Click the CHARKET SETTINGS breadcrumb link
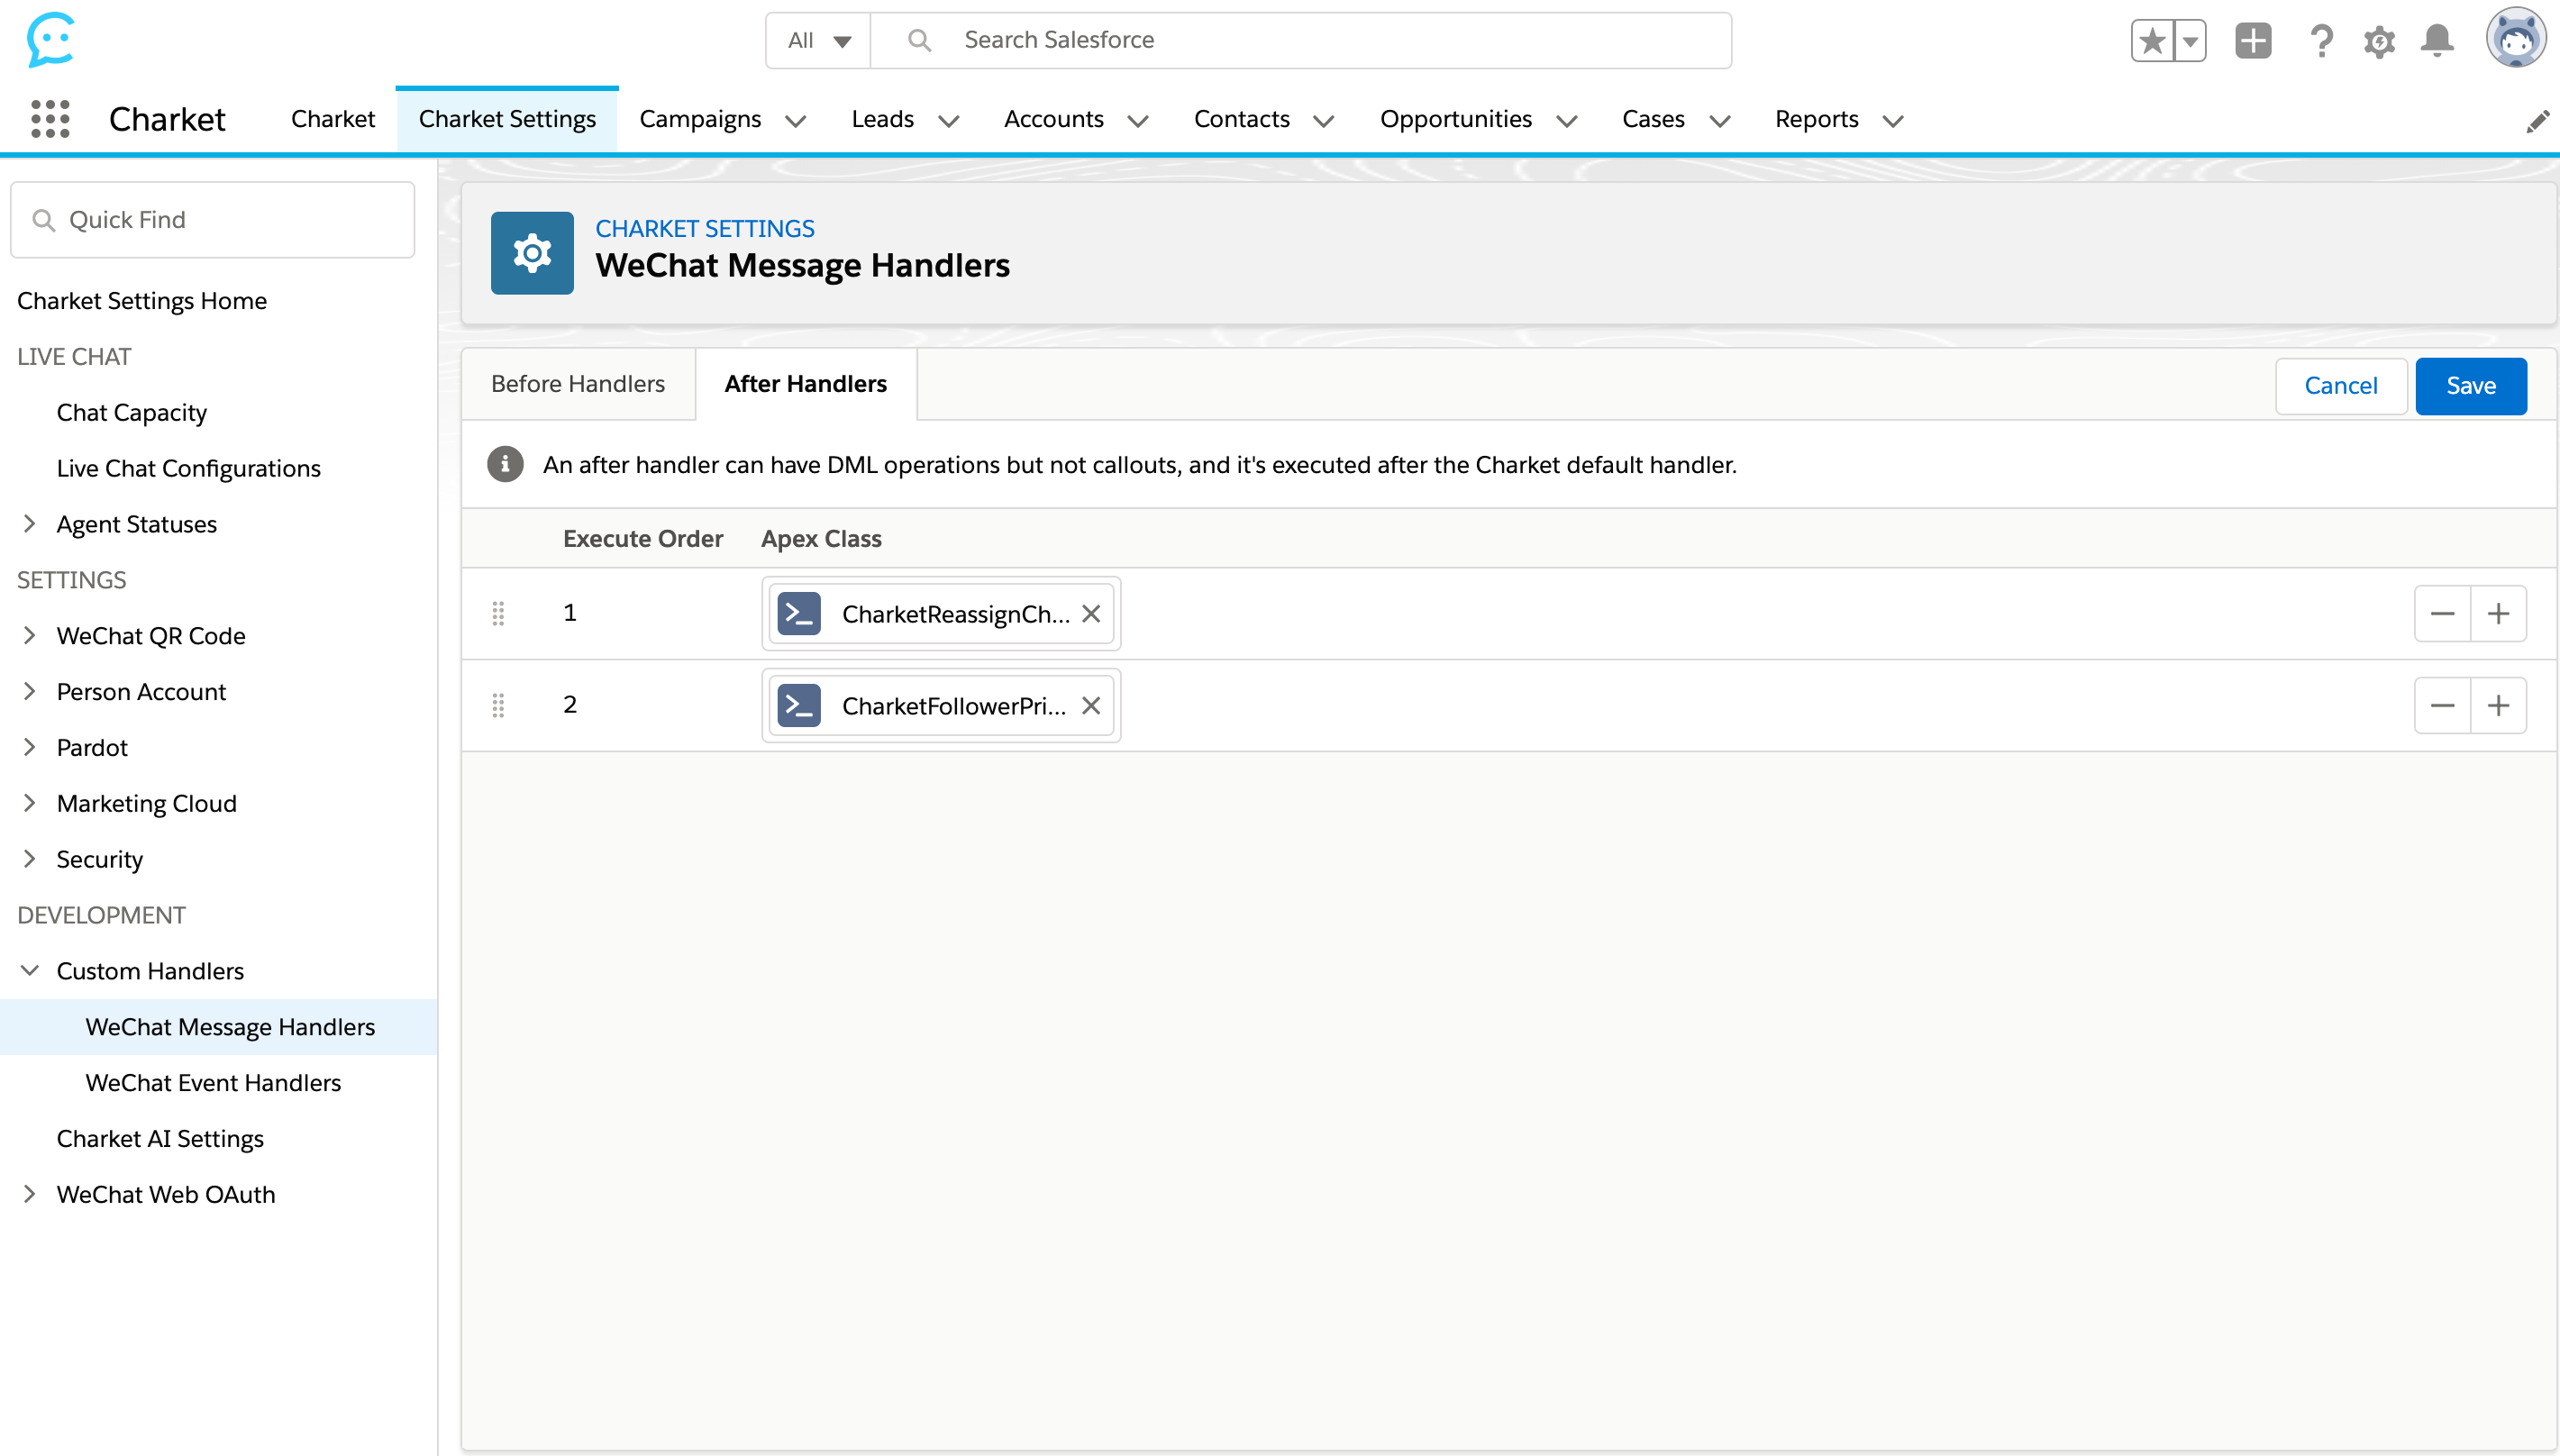The height and width of the screenshot is (1456, 2560). click(705, 228)
